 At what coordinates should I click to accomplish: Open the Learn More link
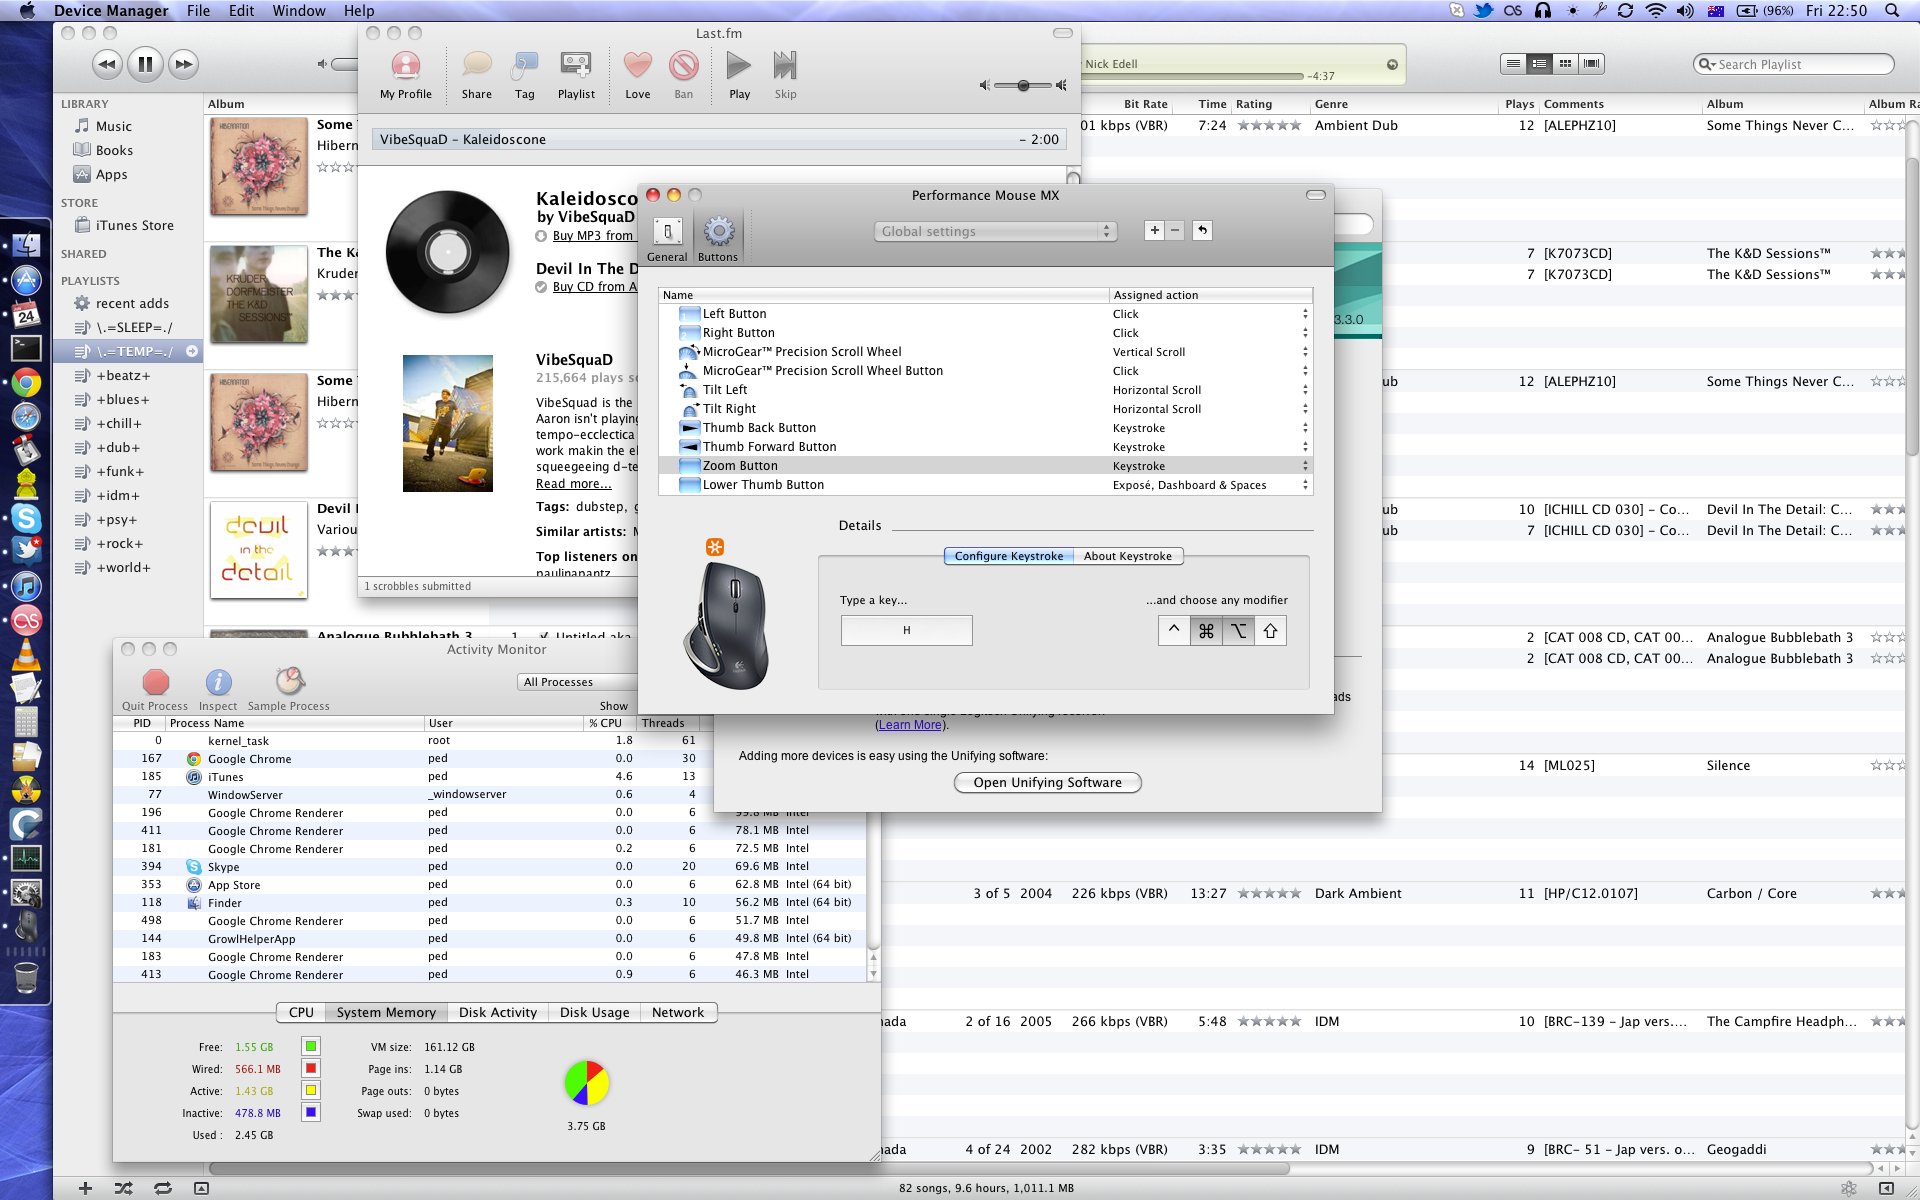[910, 725]
